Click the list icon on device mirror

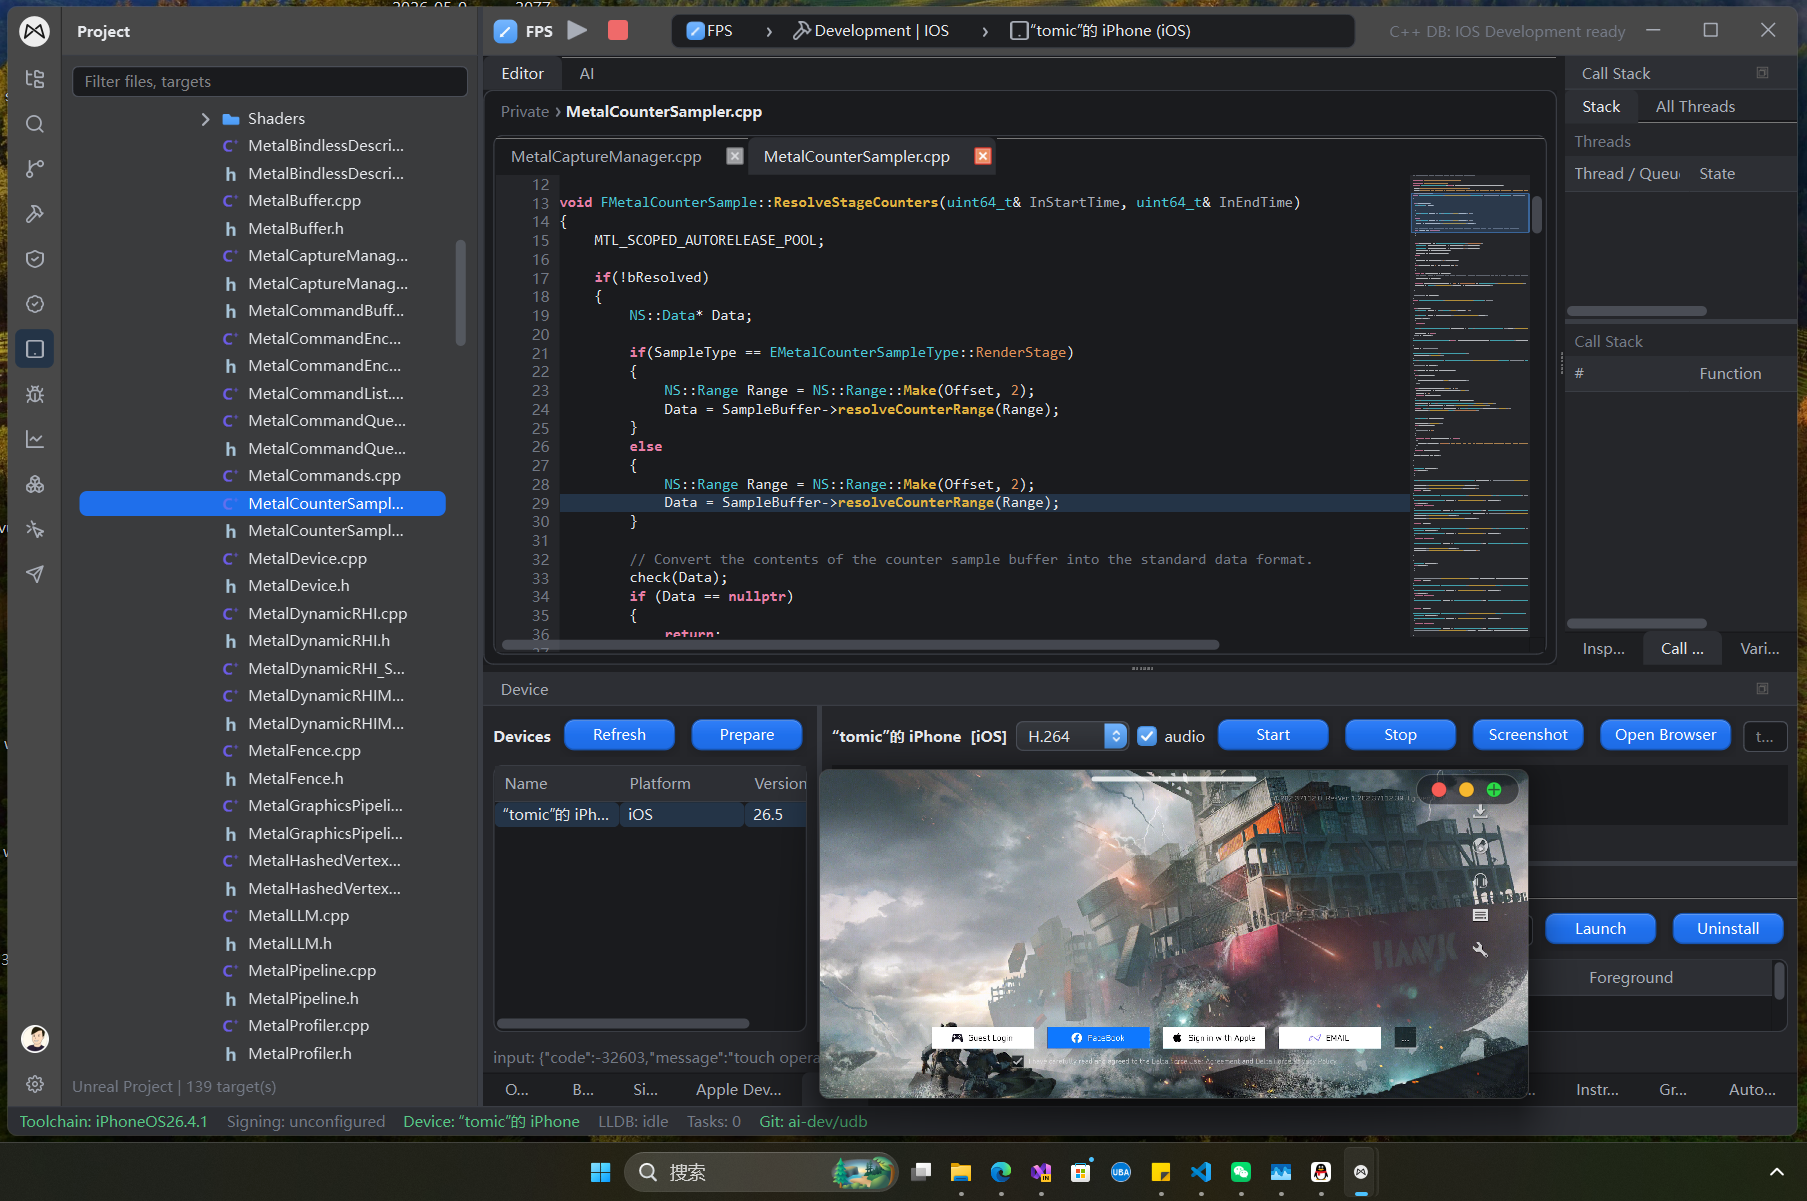click(x=1480, y=915)
